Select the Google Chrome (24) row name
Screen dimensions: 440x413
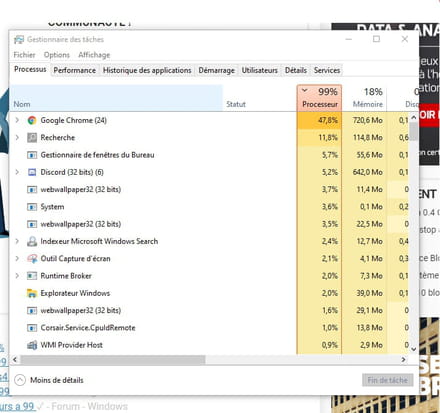[74, 120]
